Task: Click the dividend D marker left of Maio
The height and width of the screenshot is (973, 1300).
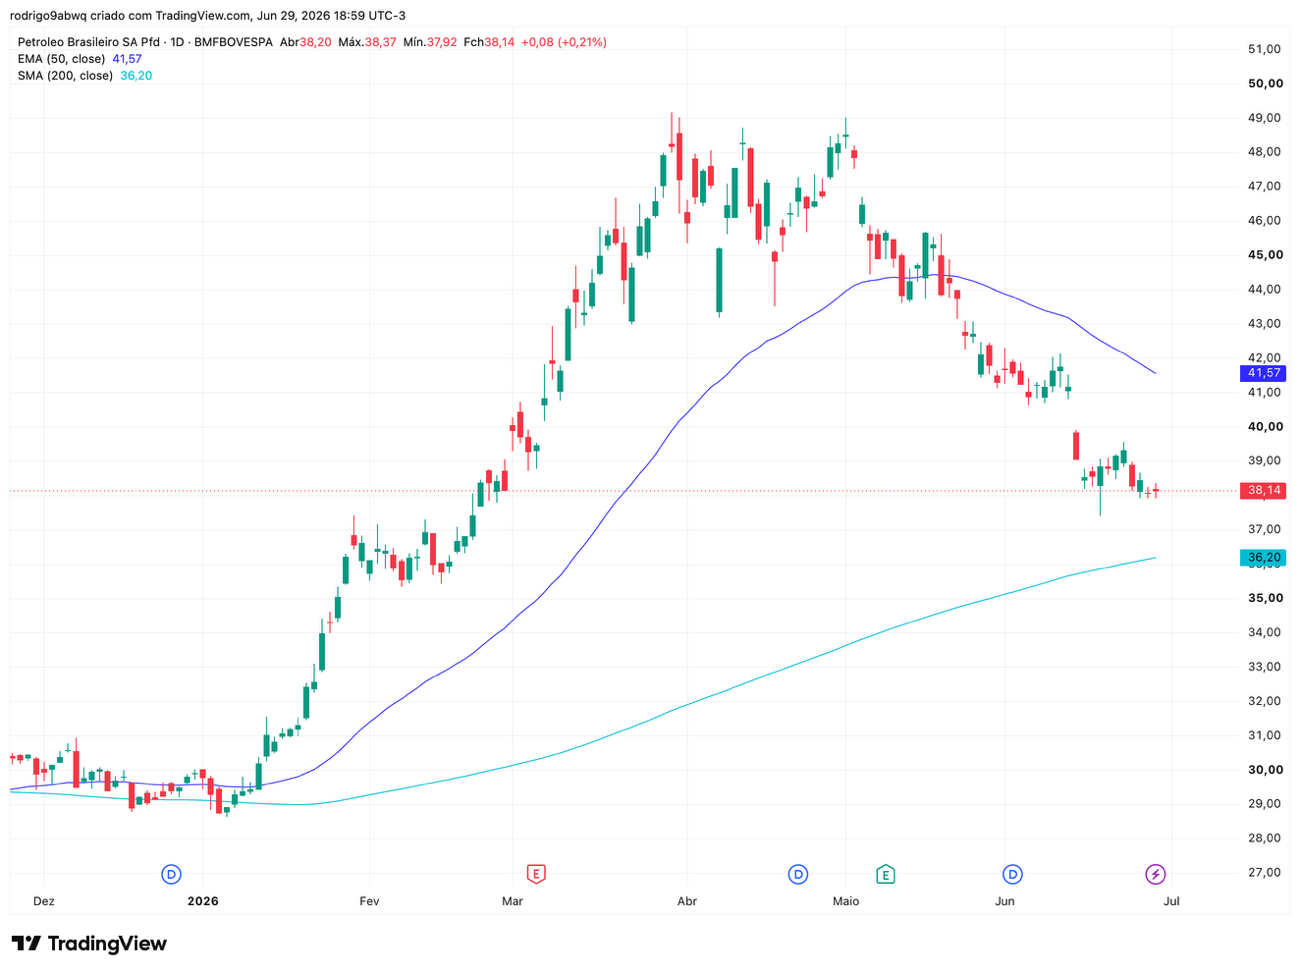Action: point(798,875)
